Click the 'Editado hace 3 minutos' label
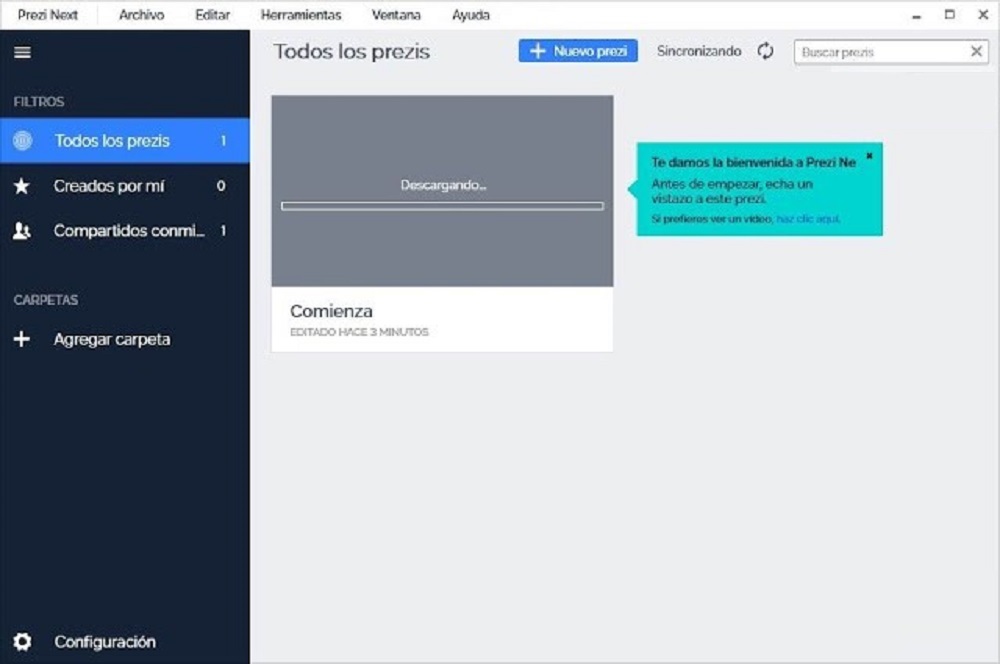Image resolution: width=1000 pixels, height=664 pixels. click(359, 332)
